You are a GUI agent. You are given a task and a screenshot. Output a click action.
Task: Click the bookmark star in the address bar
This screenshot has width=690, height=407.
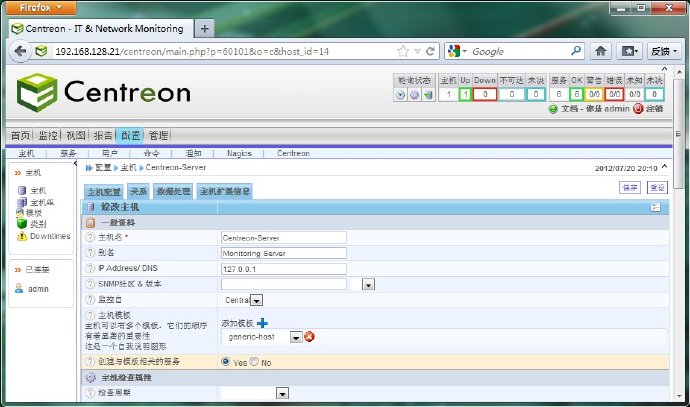[x=403, y=51]
